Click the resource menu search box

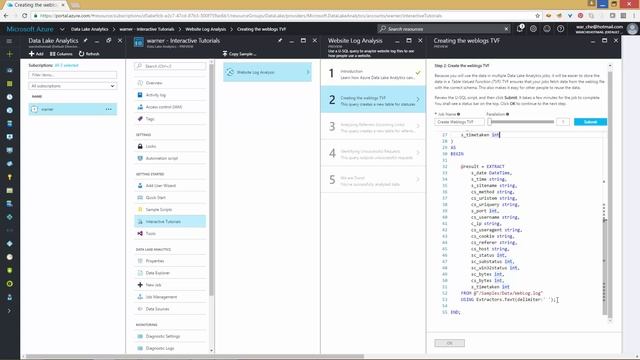pyautogui.click(x=170, y=66)
